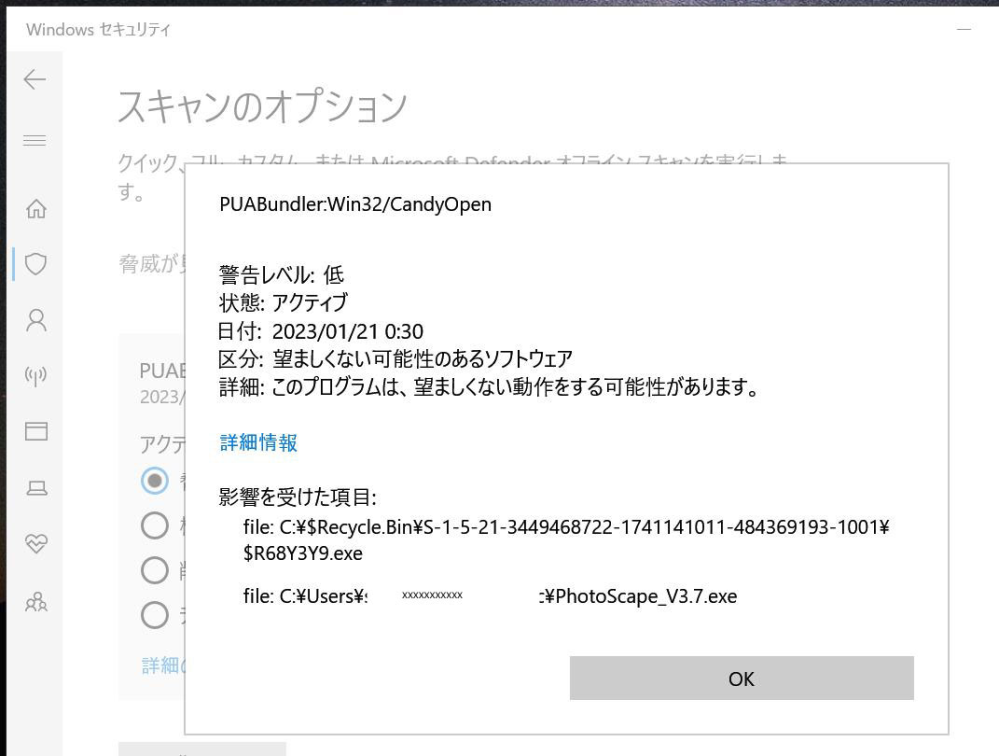Click the 日付: 2023/01/21 0:30 line

point(320,331)
